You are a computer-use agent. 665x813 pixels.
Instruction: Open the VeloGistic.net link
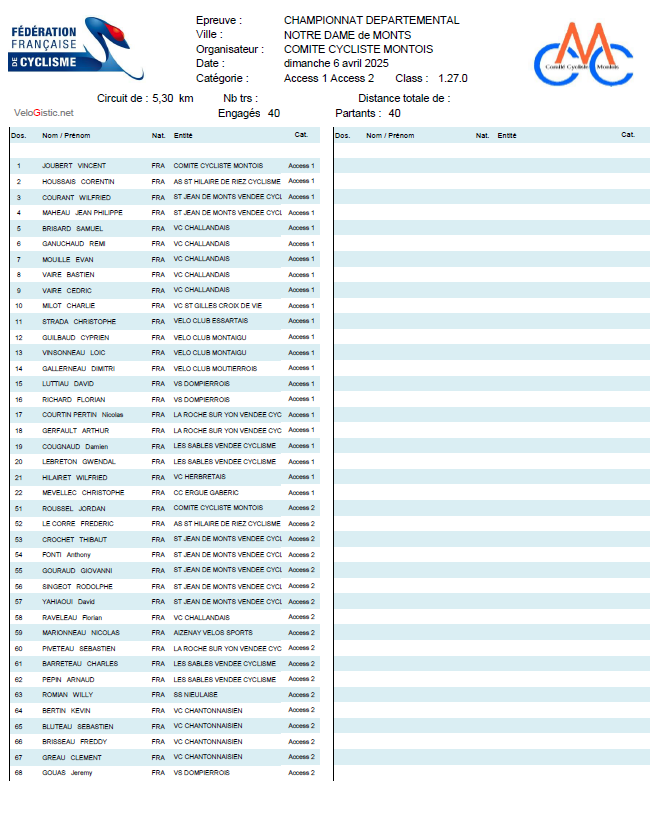(x=44, y=113)
